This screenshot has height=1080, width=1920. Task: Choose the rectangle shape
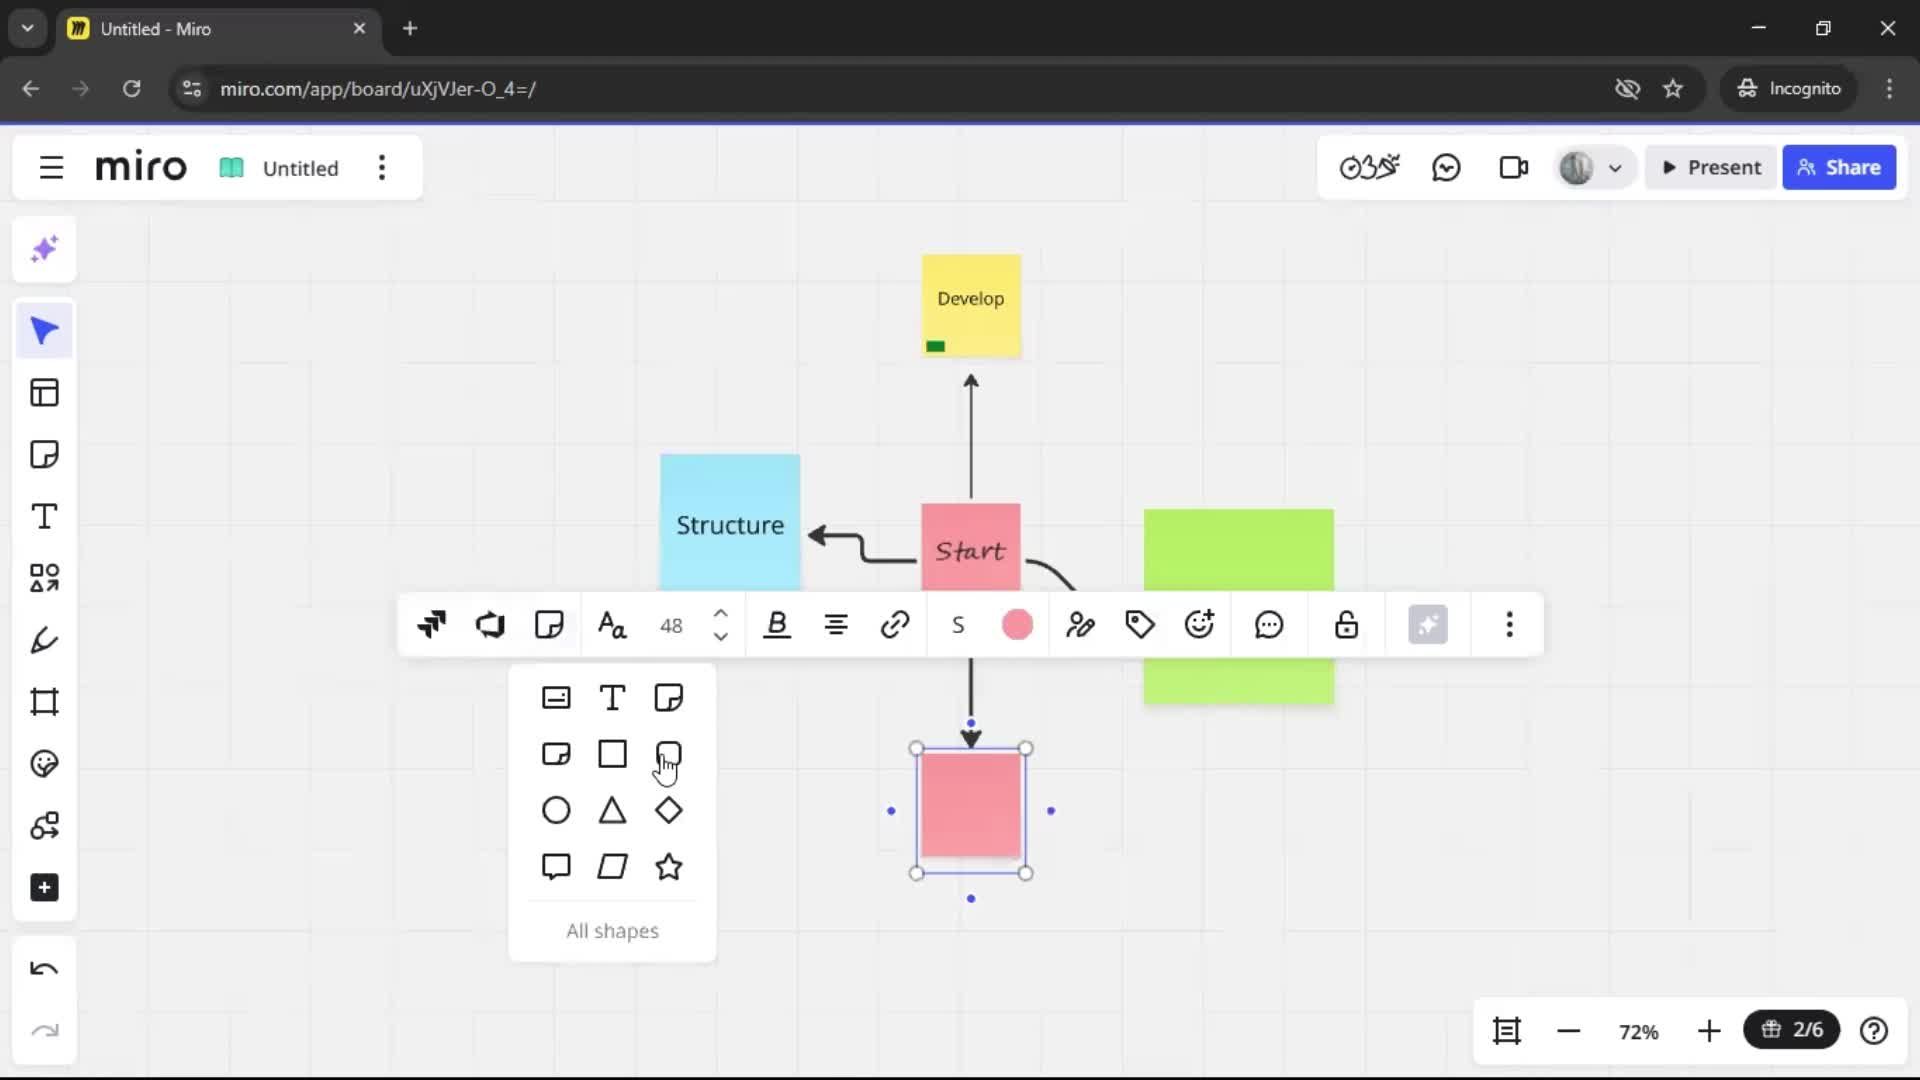(x=612, y=754)
